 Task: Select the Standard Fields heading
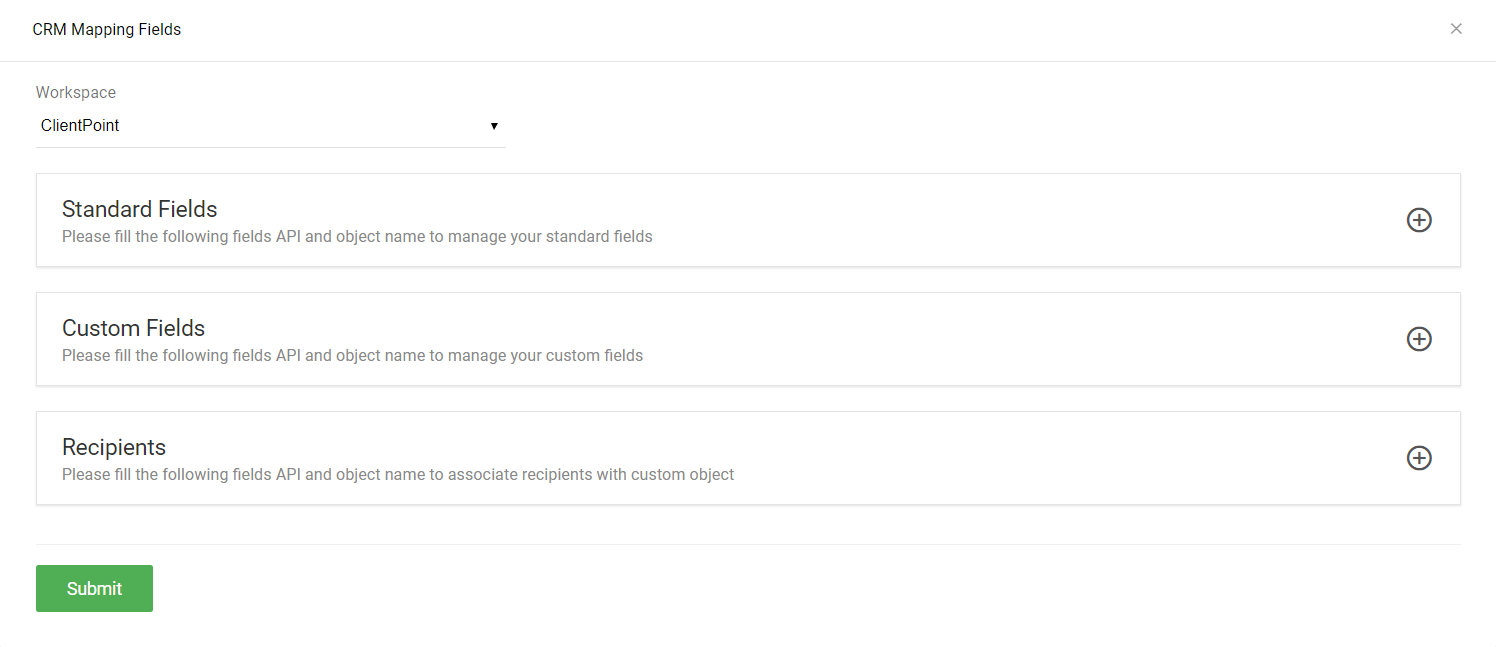click(x=140, y=209)
